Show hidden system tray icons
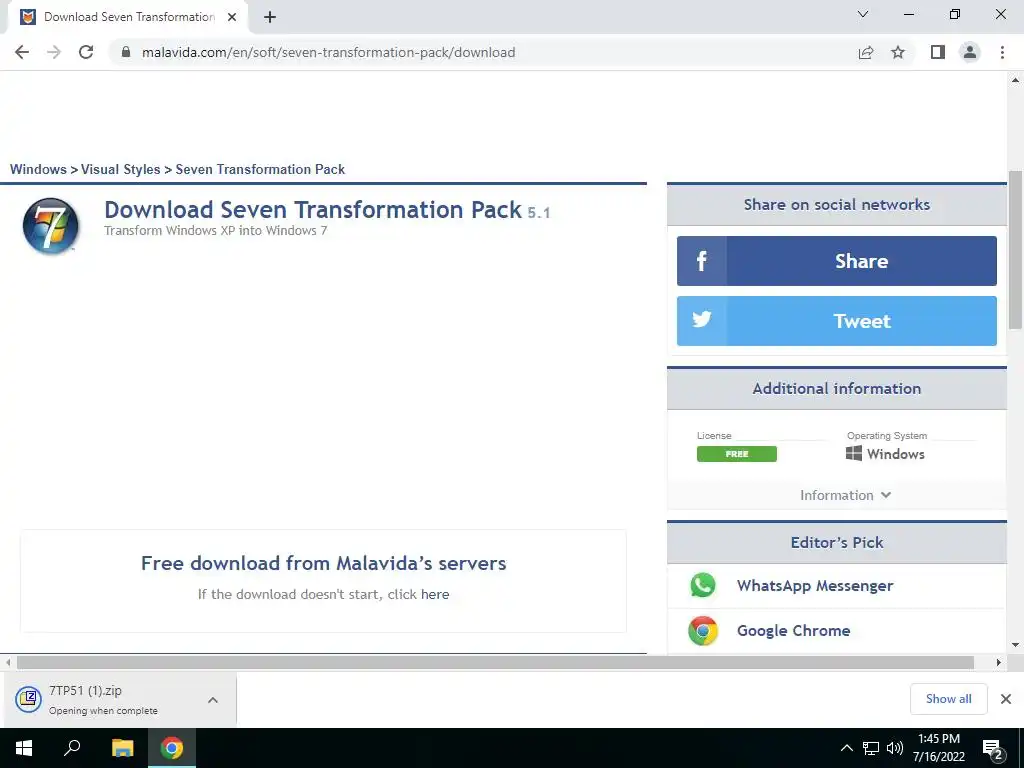Screen dimensions: 1024x768 click(x=846, y=748)
